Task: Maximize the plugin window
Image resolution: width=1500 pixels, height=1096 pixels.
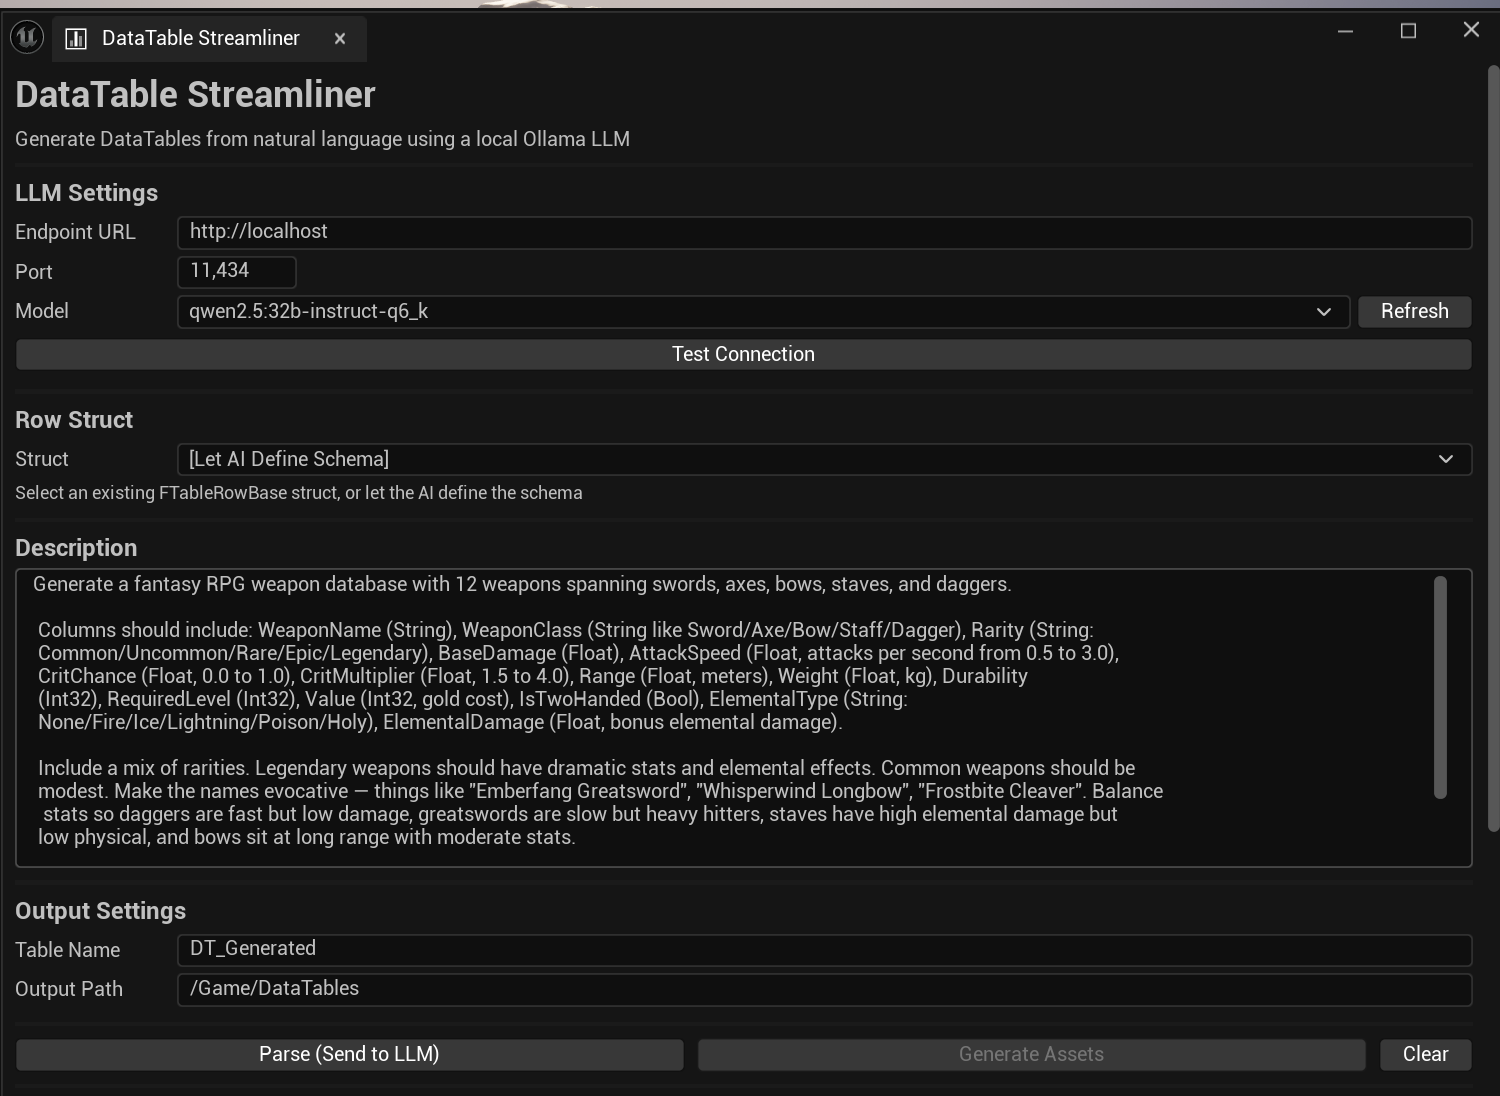Action: (x=1408, y=31)
